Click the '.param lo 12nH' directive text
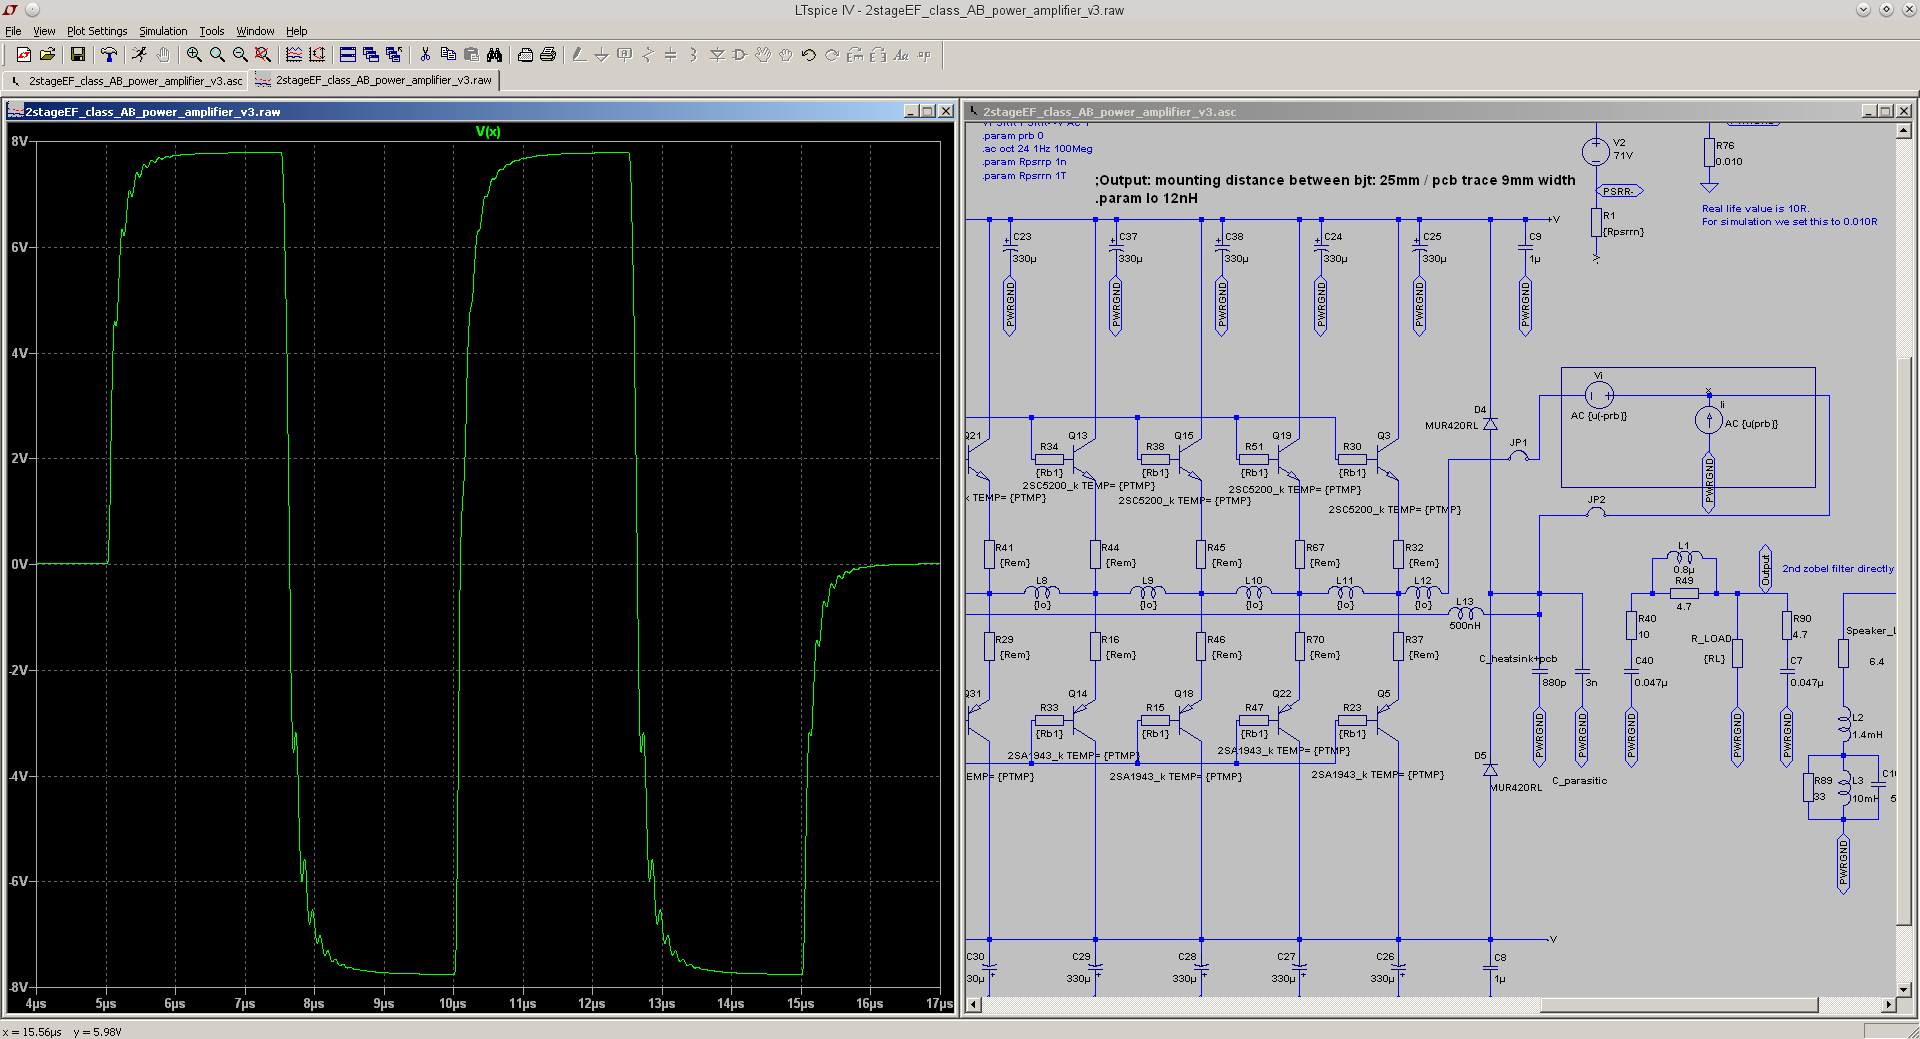Image resolution: width=1920 pixels, height=1039 pixels. (1146, 198)
